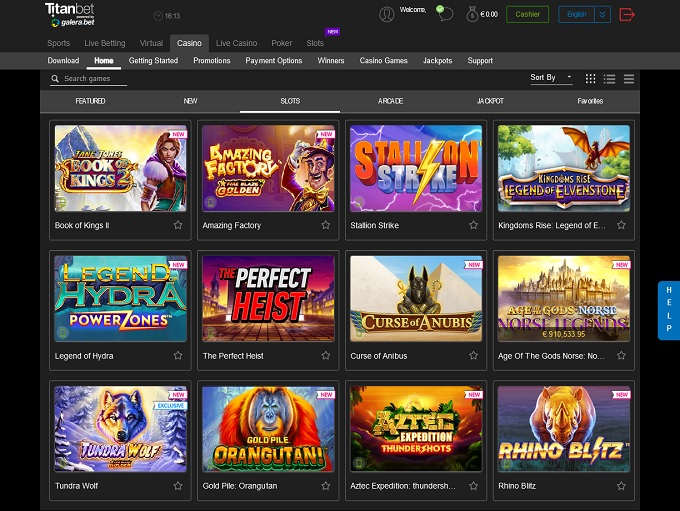Switch to detailed list view icon
Image resolution: width=680 pixels, height=511 pixels.
(610, 78)
